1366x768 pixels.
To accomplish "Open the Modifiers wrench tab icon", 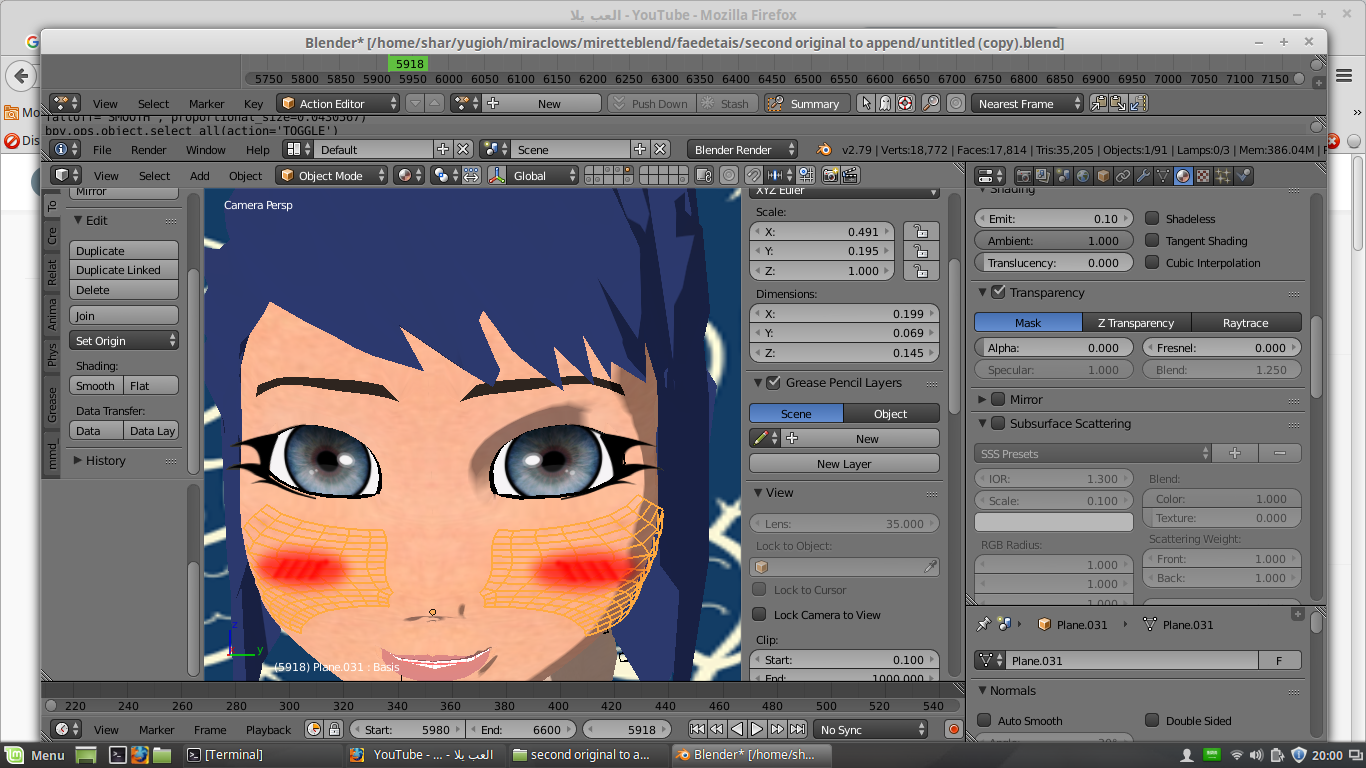I will [1143, 175].
